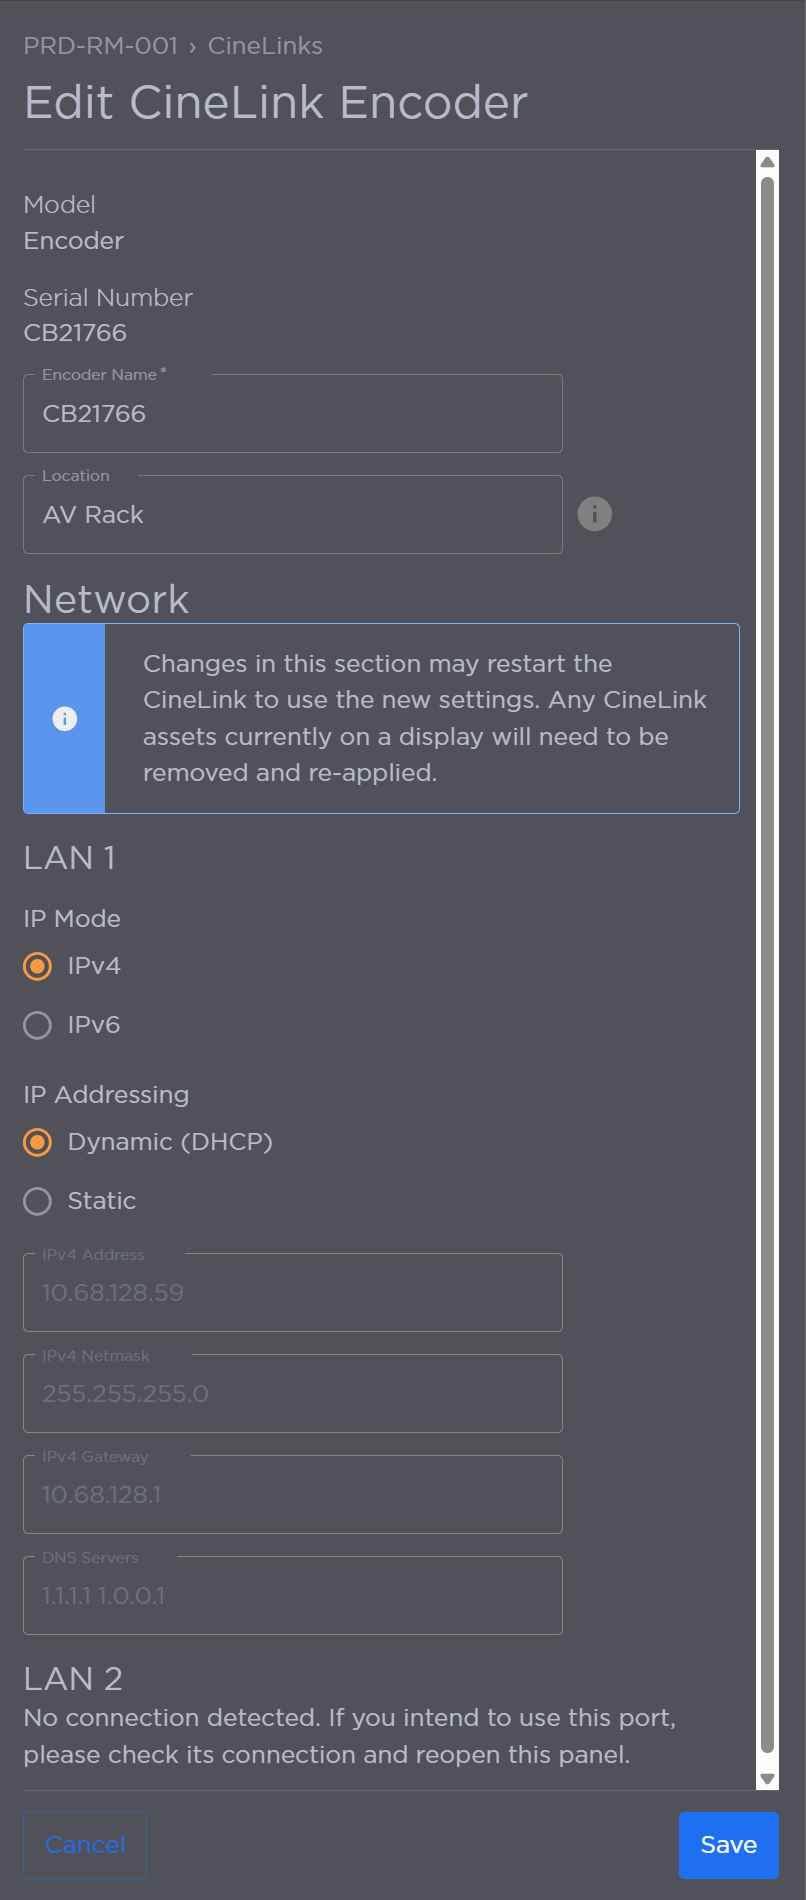Cancel editing the encoder
The width and height of the screenshot is (806, 1900).
pyautogui.click(x=84, y=1845)
